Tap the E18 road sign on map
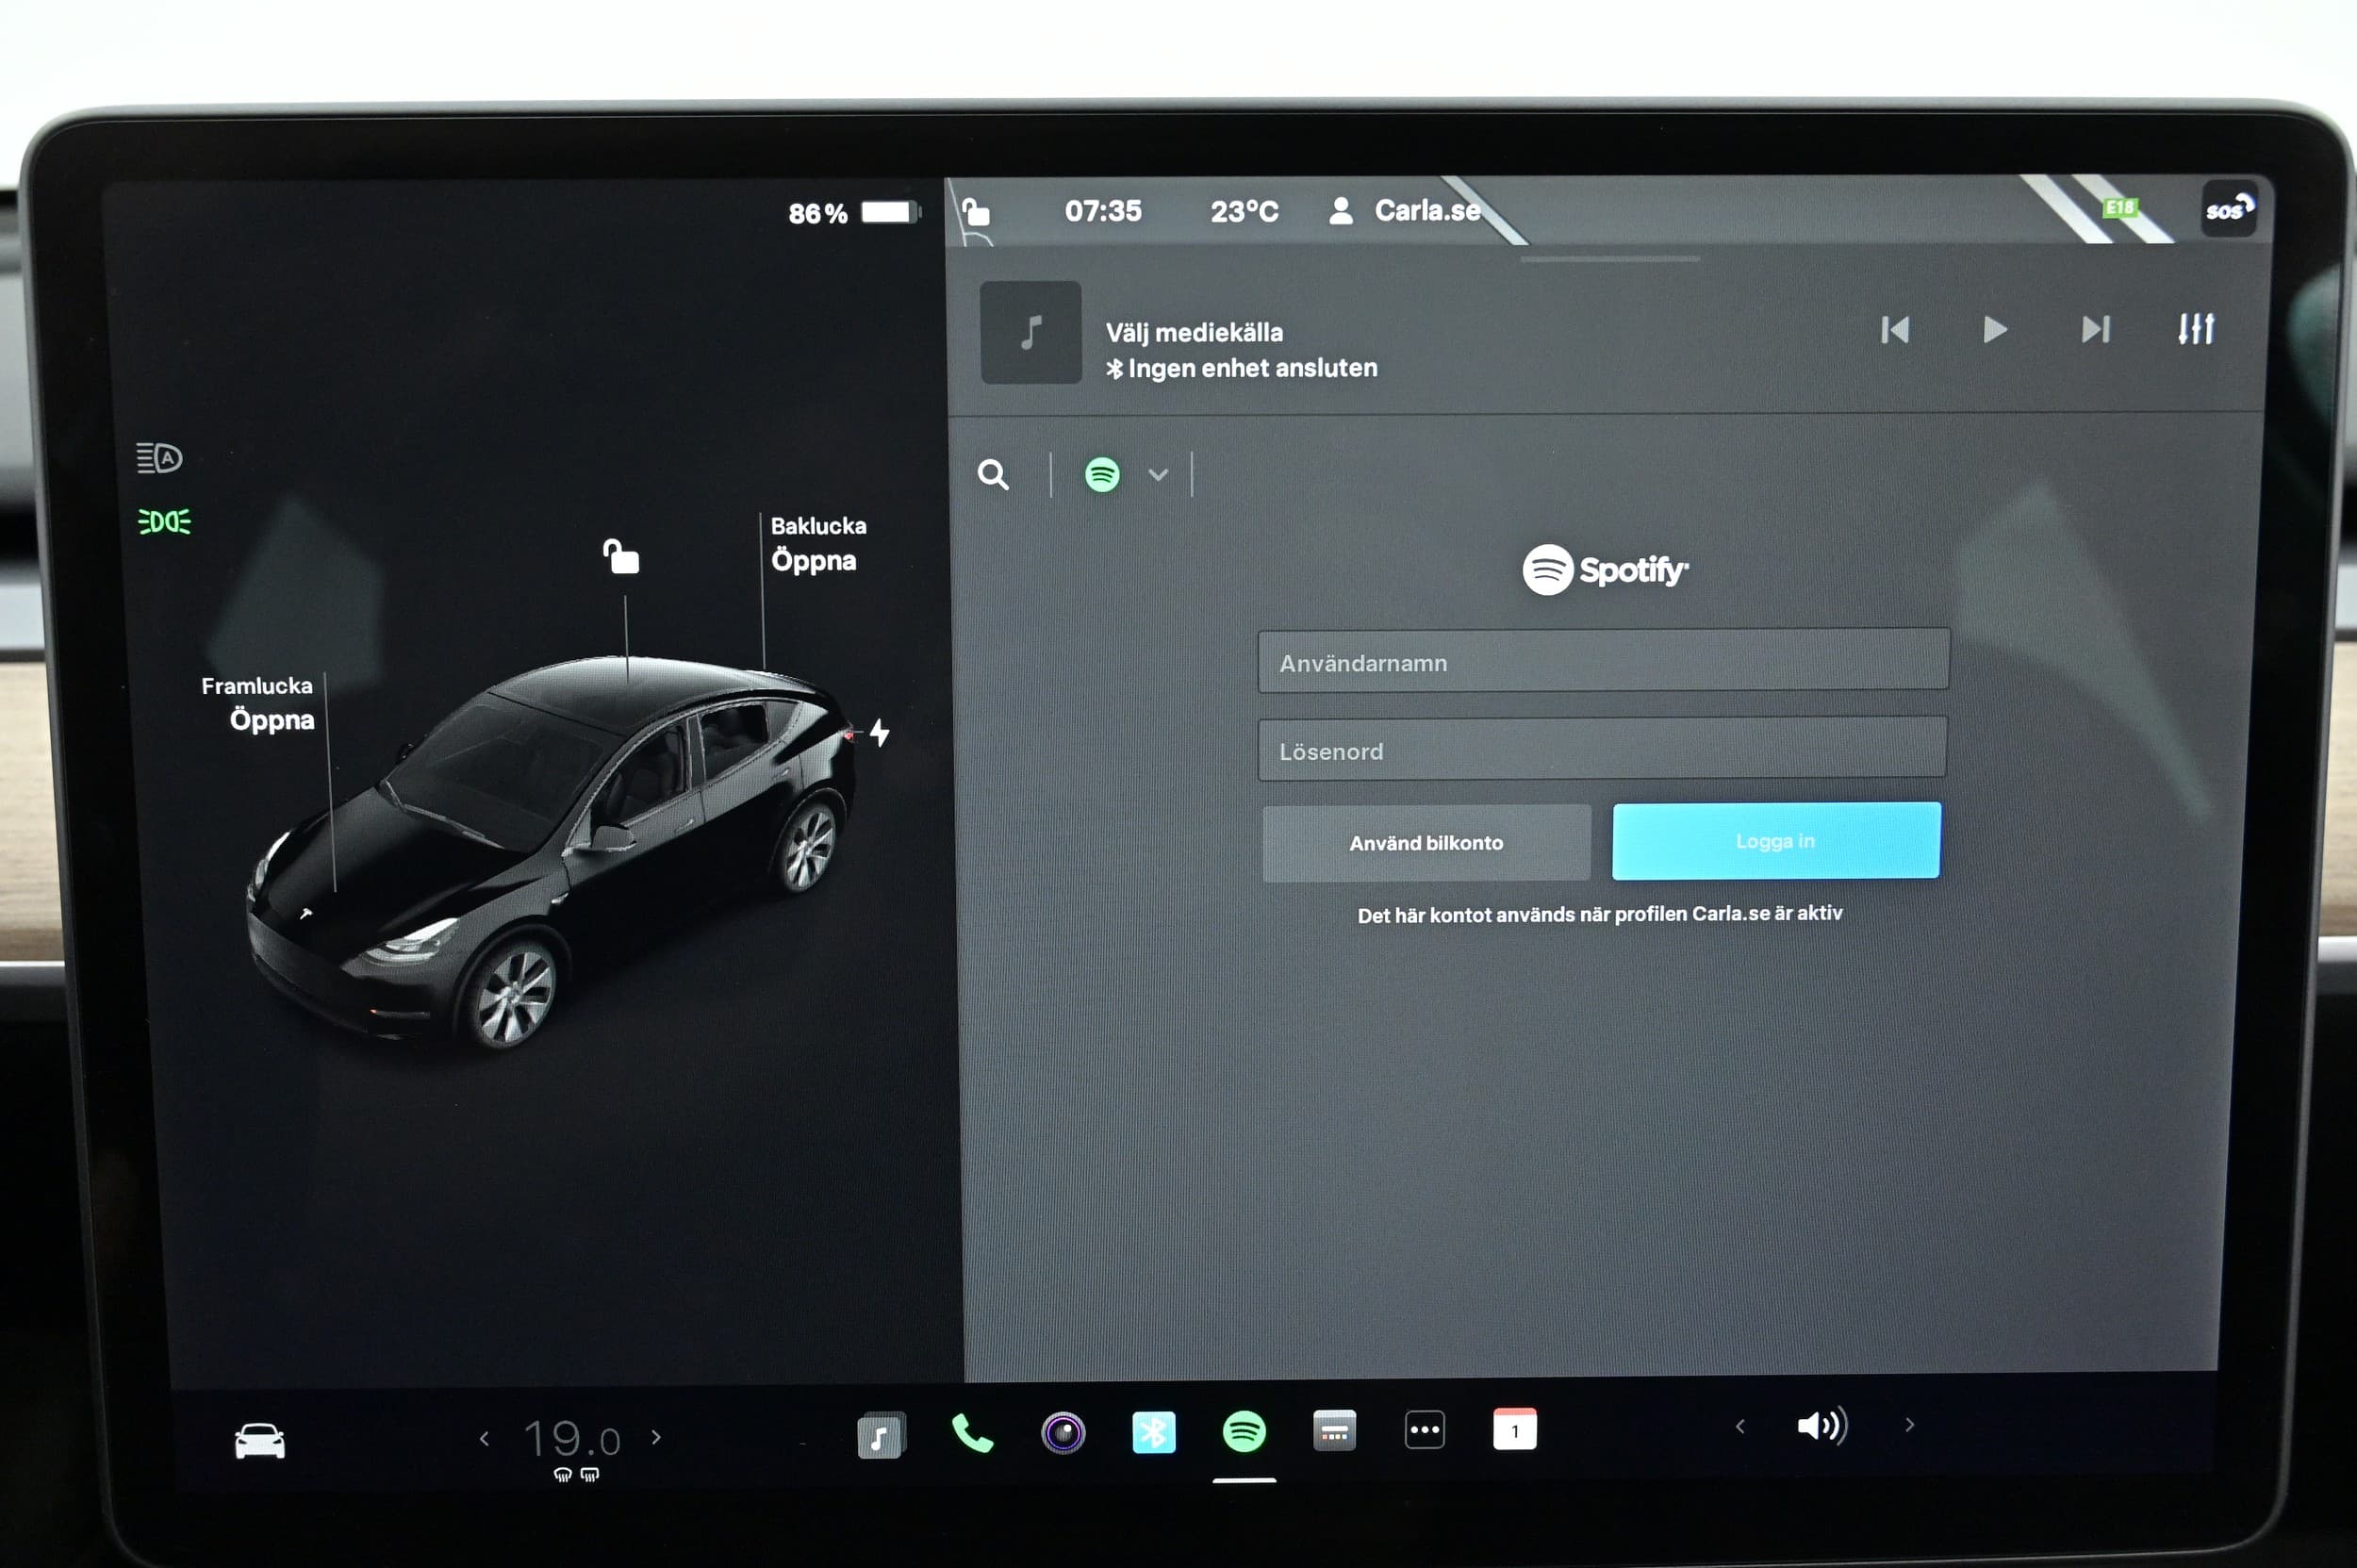 point(2119,208)
